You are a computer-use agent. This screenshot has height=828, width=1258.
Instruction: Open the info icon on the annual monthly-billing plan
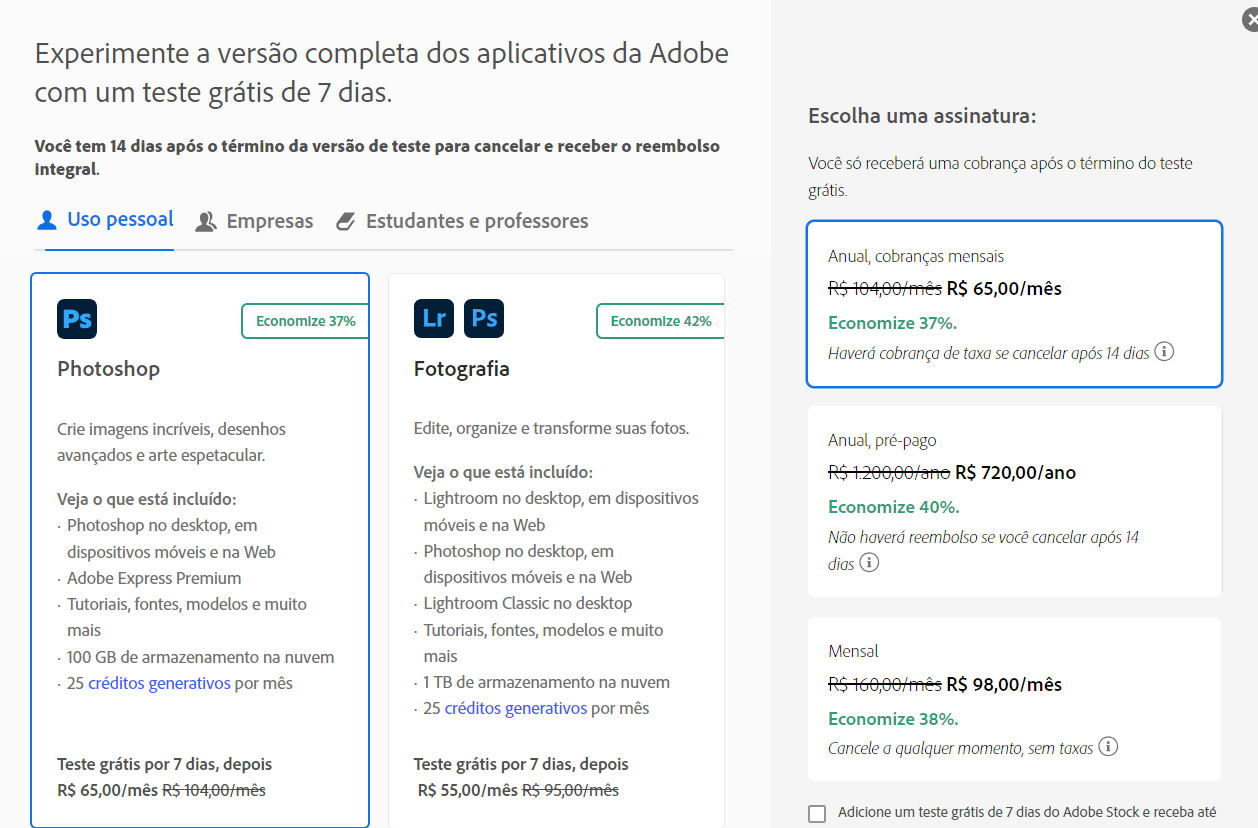coord(1166,353)
